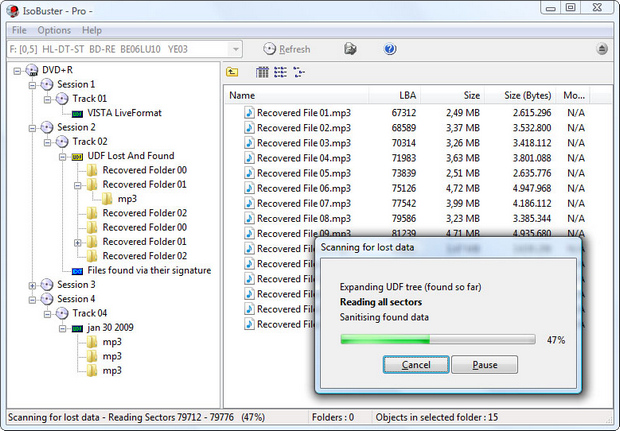The image size is (620, 431).
Task: Select Track 02 tree item
Action: [x=90, y=141]
